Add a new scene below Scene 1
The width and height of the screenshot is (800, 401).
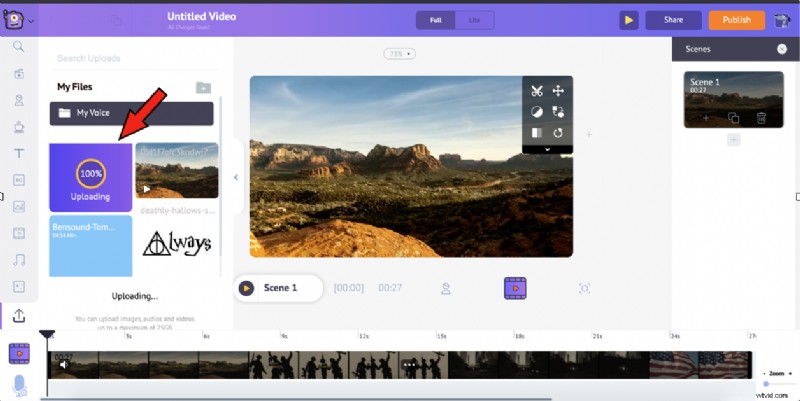click(x=733, y=140)
